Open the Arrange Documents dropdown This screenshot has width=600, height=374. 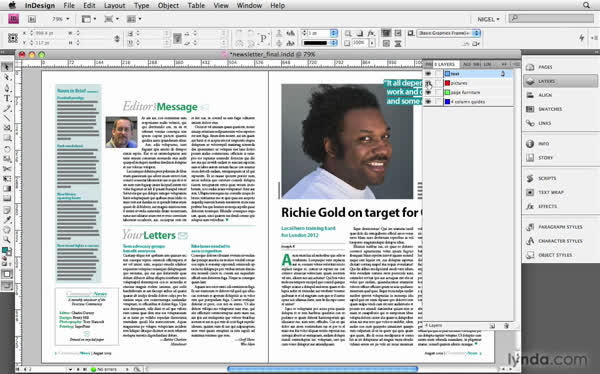(x=134, y=19)
